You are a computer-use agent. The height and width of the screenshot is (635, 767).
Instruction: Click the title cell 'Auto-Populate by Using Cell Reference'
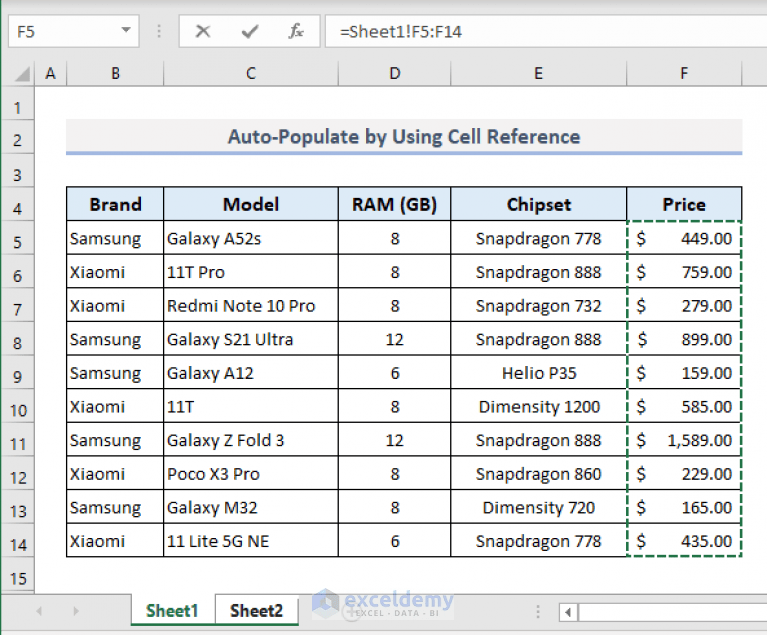coord(404,137)
